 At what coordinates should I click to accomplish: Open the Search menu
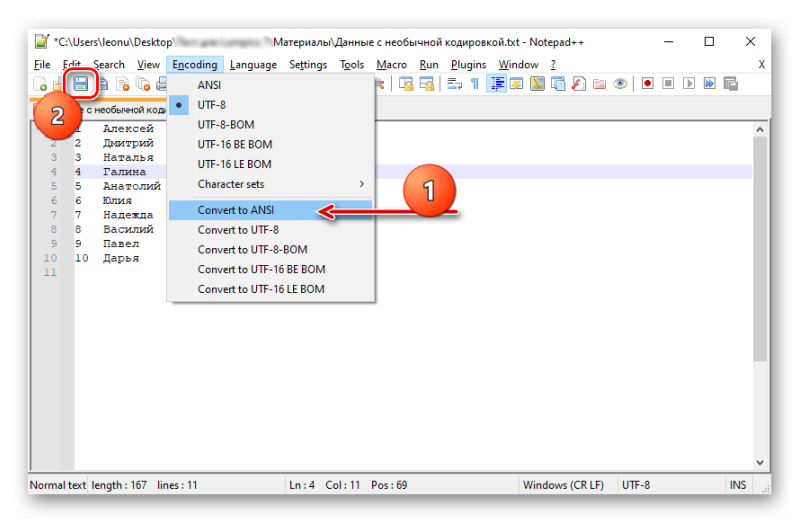click(x=109, y=65)
